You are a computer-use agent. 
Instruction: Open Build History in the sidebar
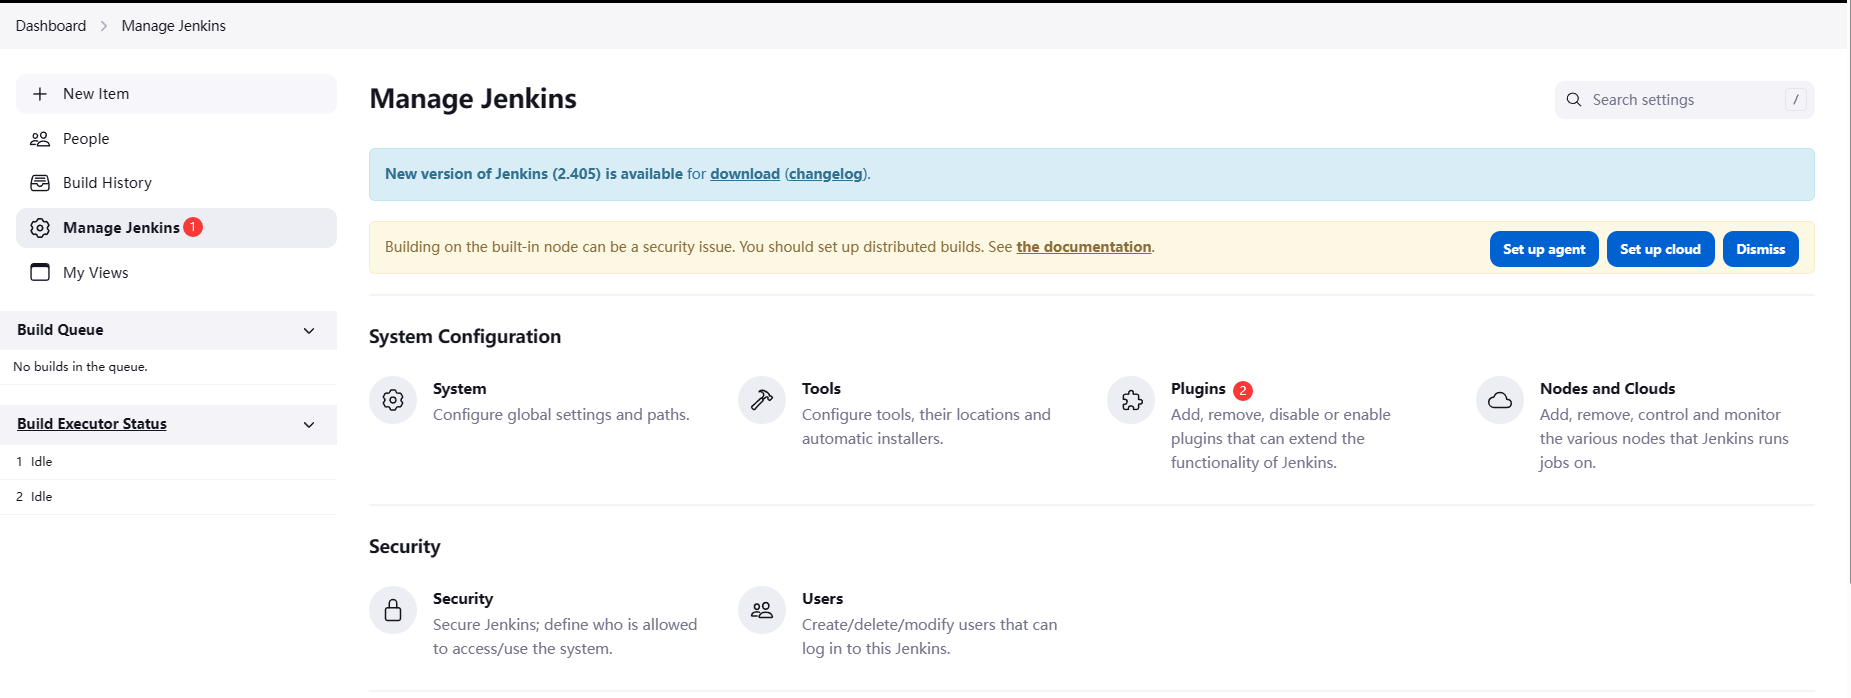(176, 183)
